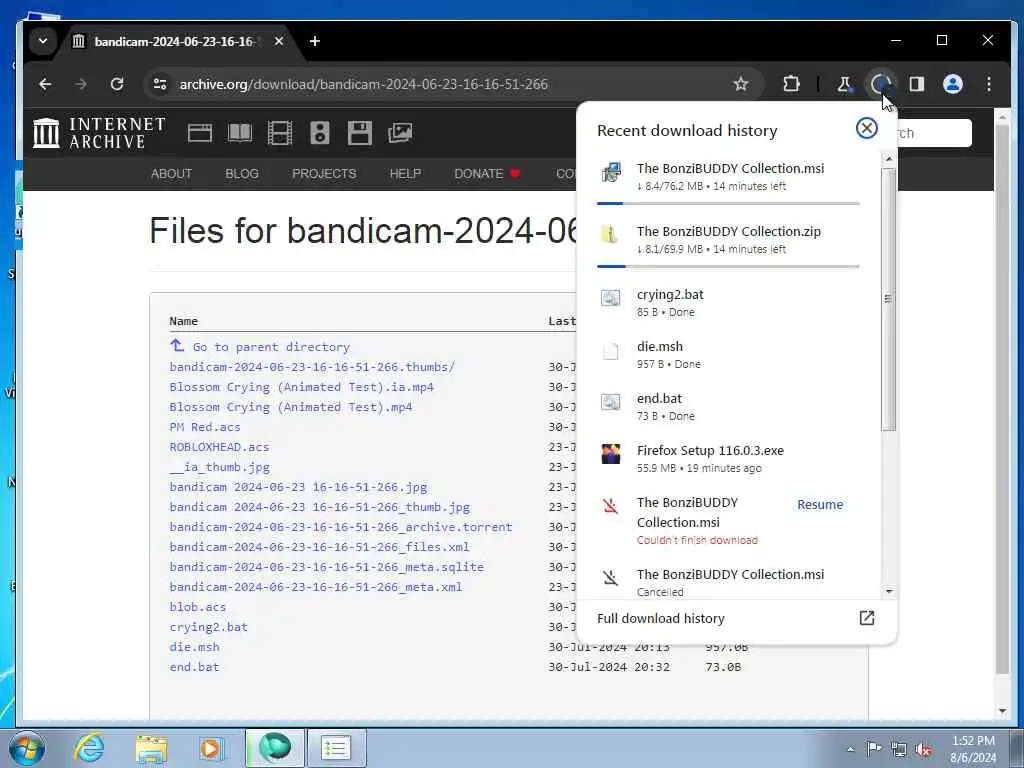Open the tab search dropdown arrow

[42, 41]
